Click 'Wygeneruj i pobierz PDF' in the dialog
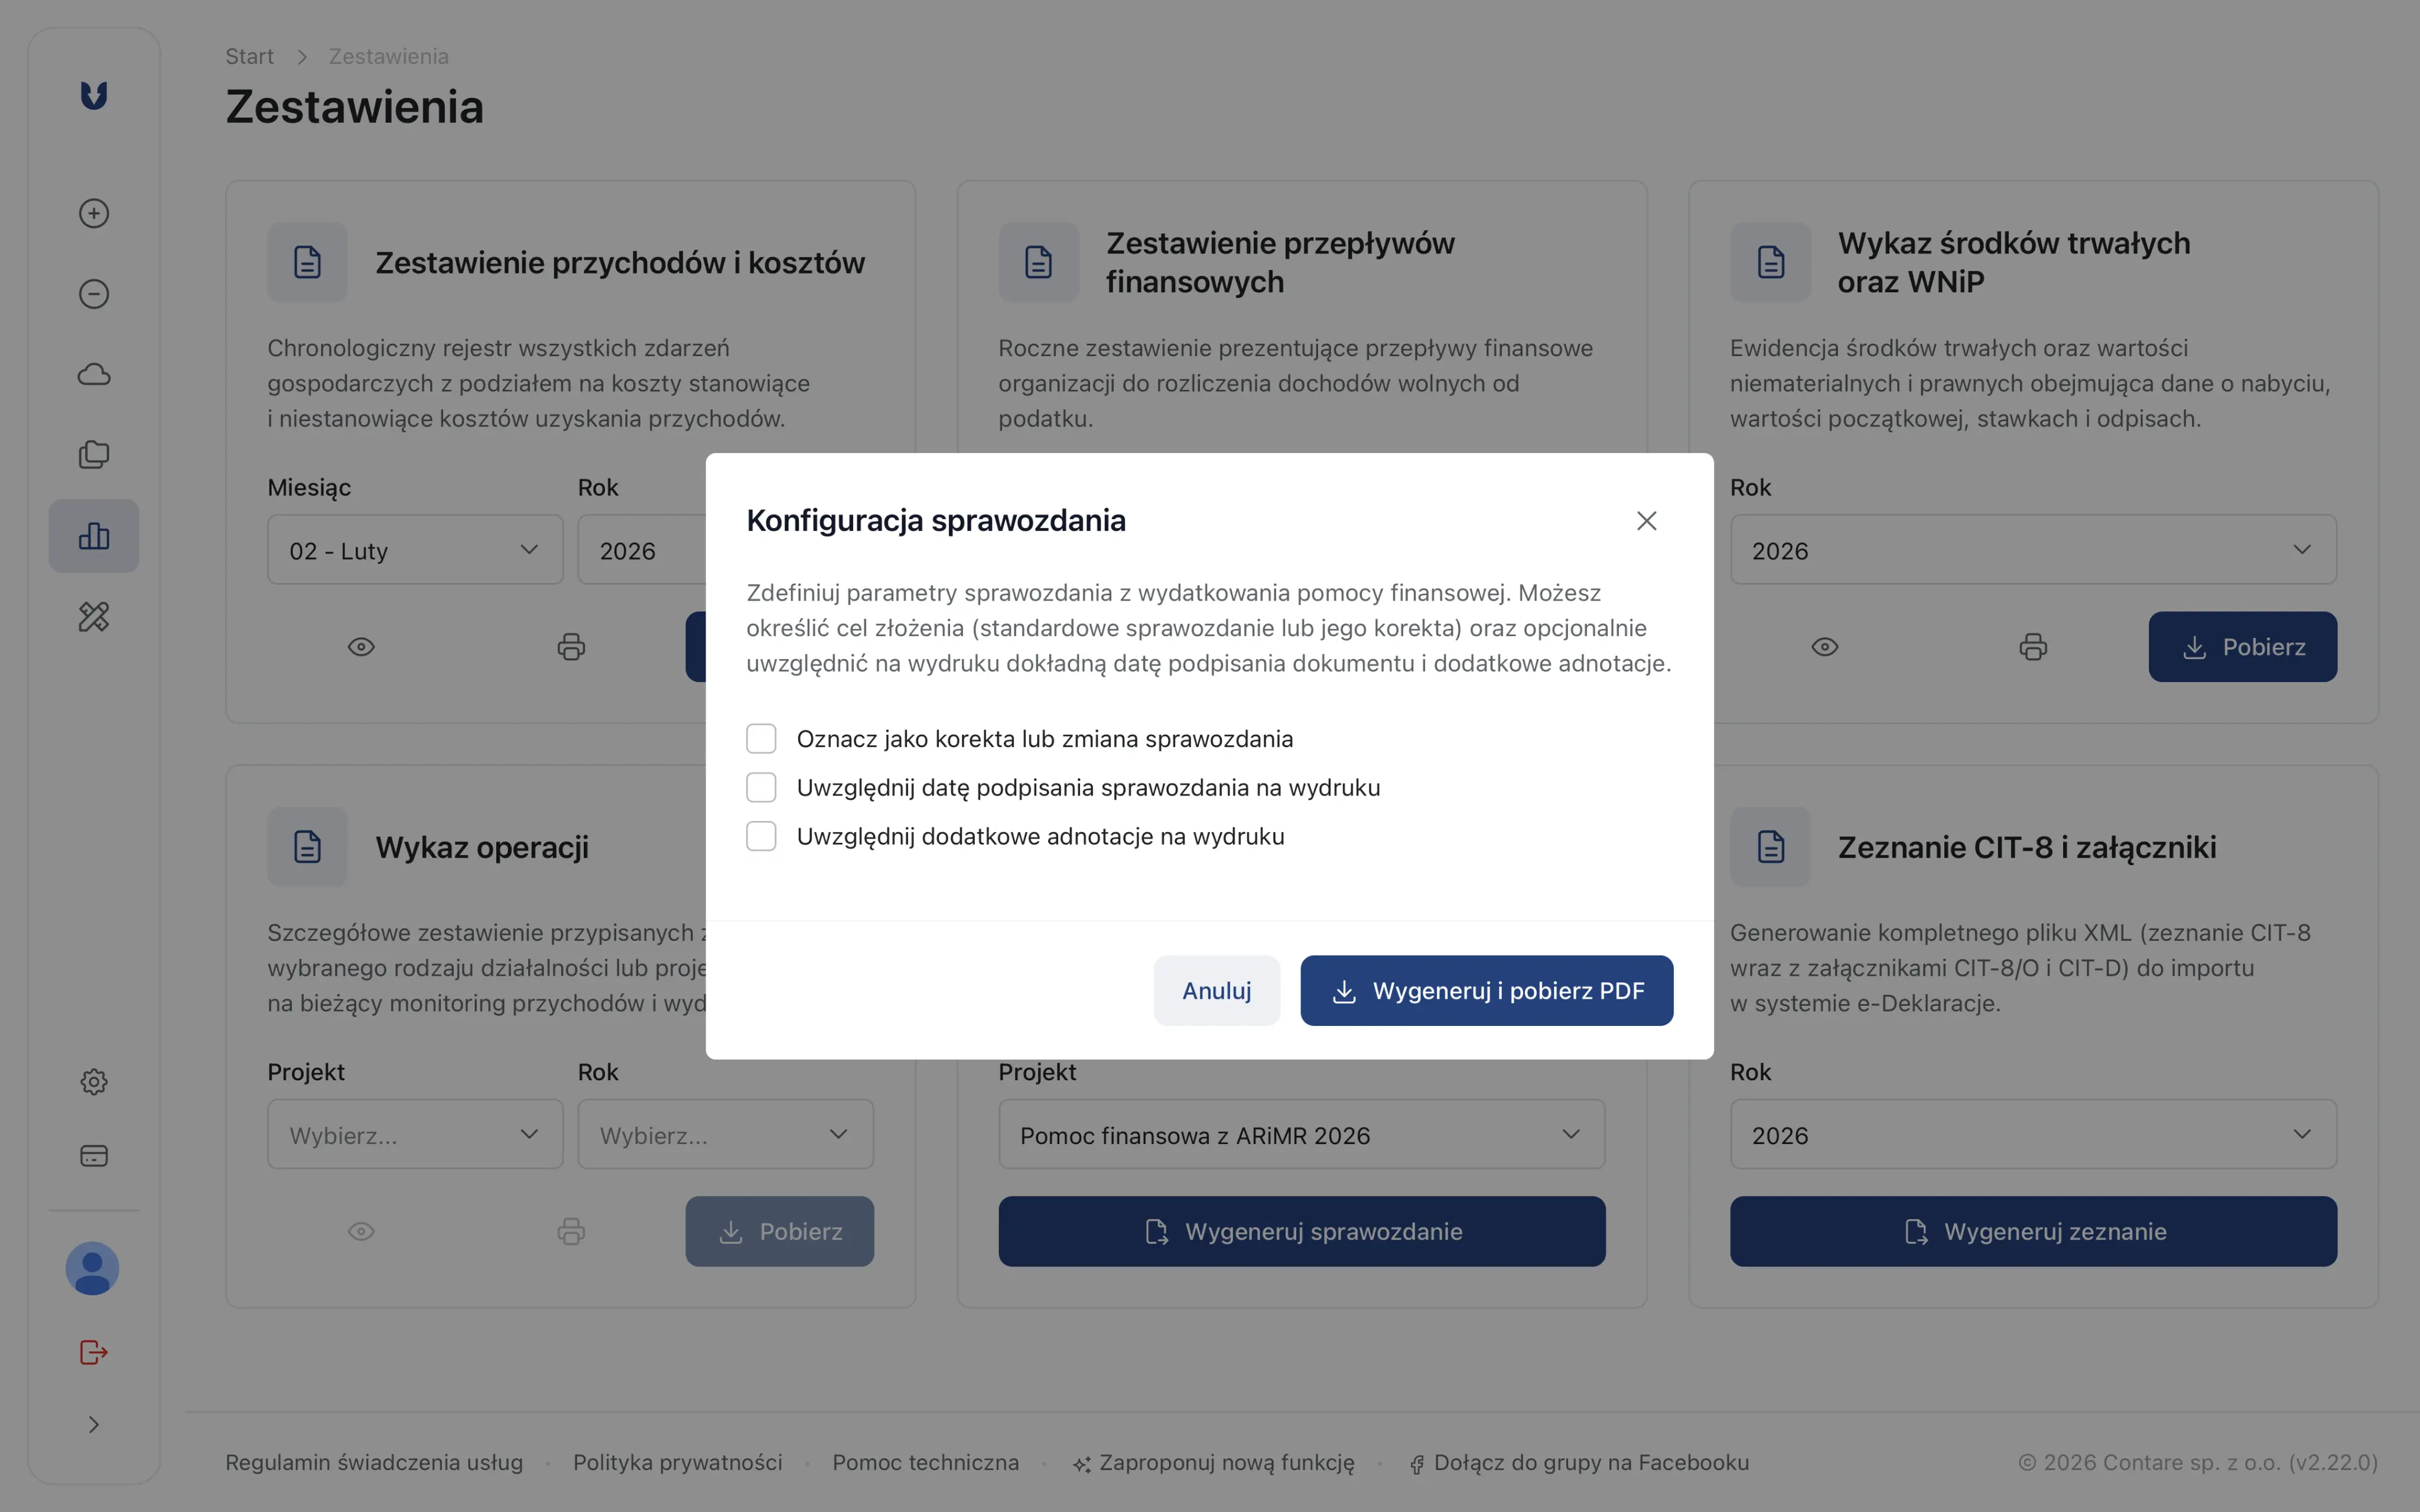The width and height of the screenshot is (2420, 1512). (x=1487, y=990)
